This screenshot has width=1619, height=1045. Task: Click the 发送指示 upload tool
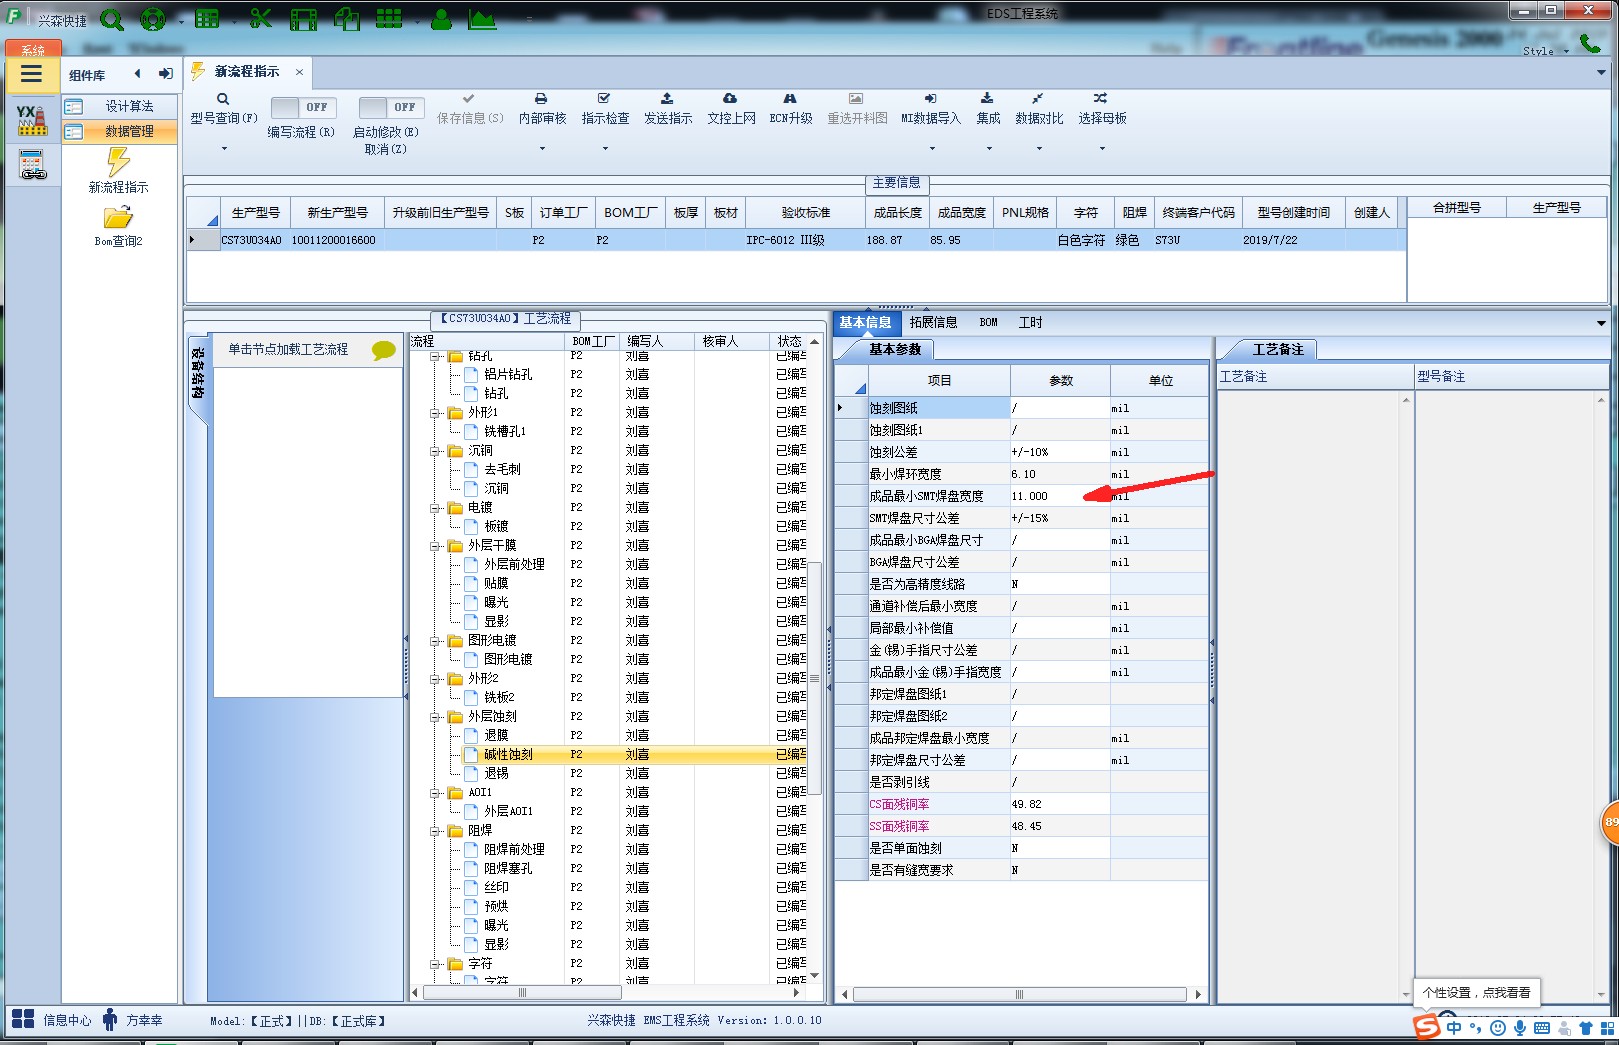point(668,109)
